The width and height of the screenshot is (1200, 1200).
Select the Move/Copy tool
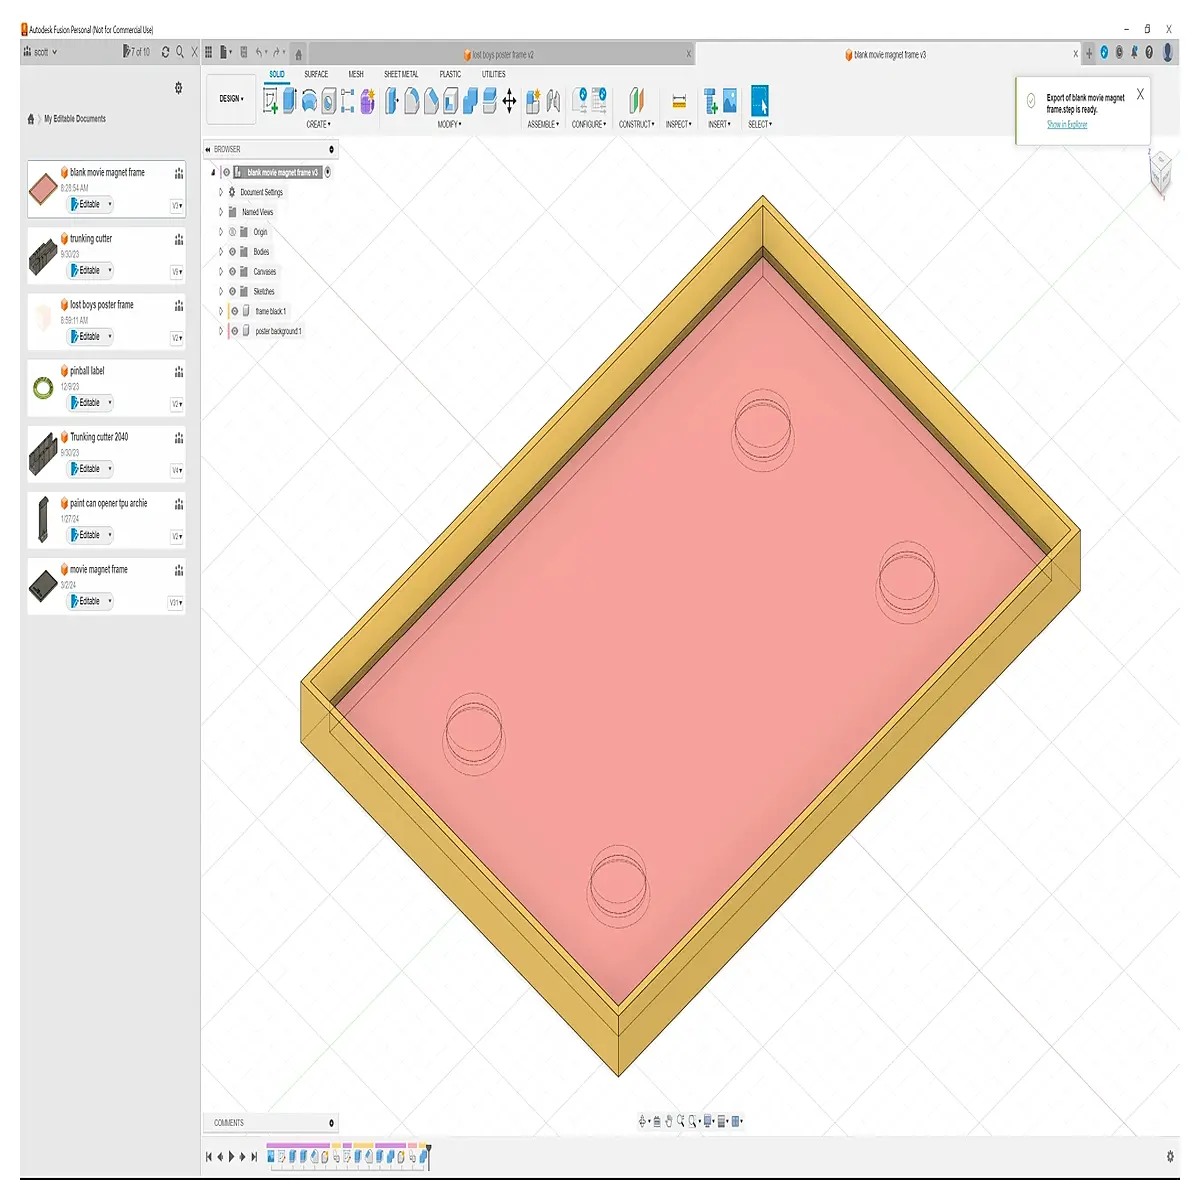coord(509,100)
